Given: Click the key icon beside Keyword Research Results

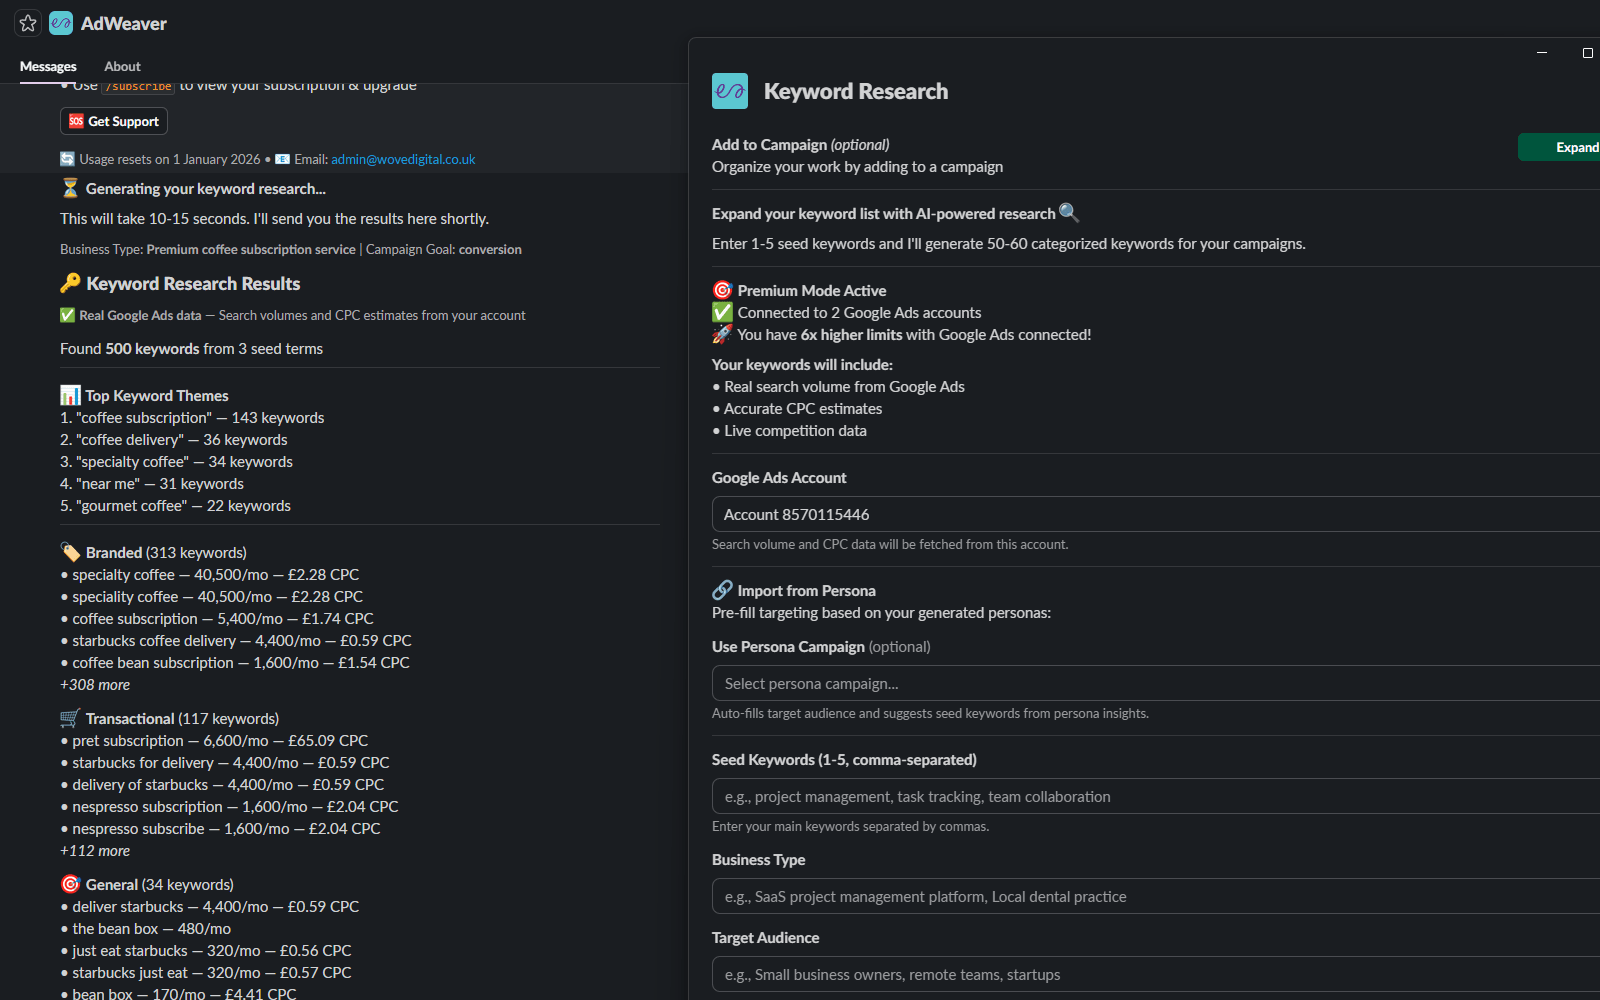Looking at the screenshot, I should 69,283.
